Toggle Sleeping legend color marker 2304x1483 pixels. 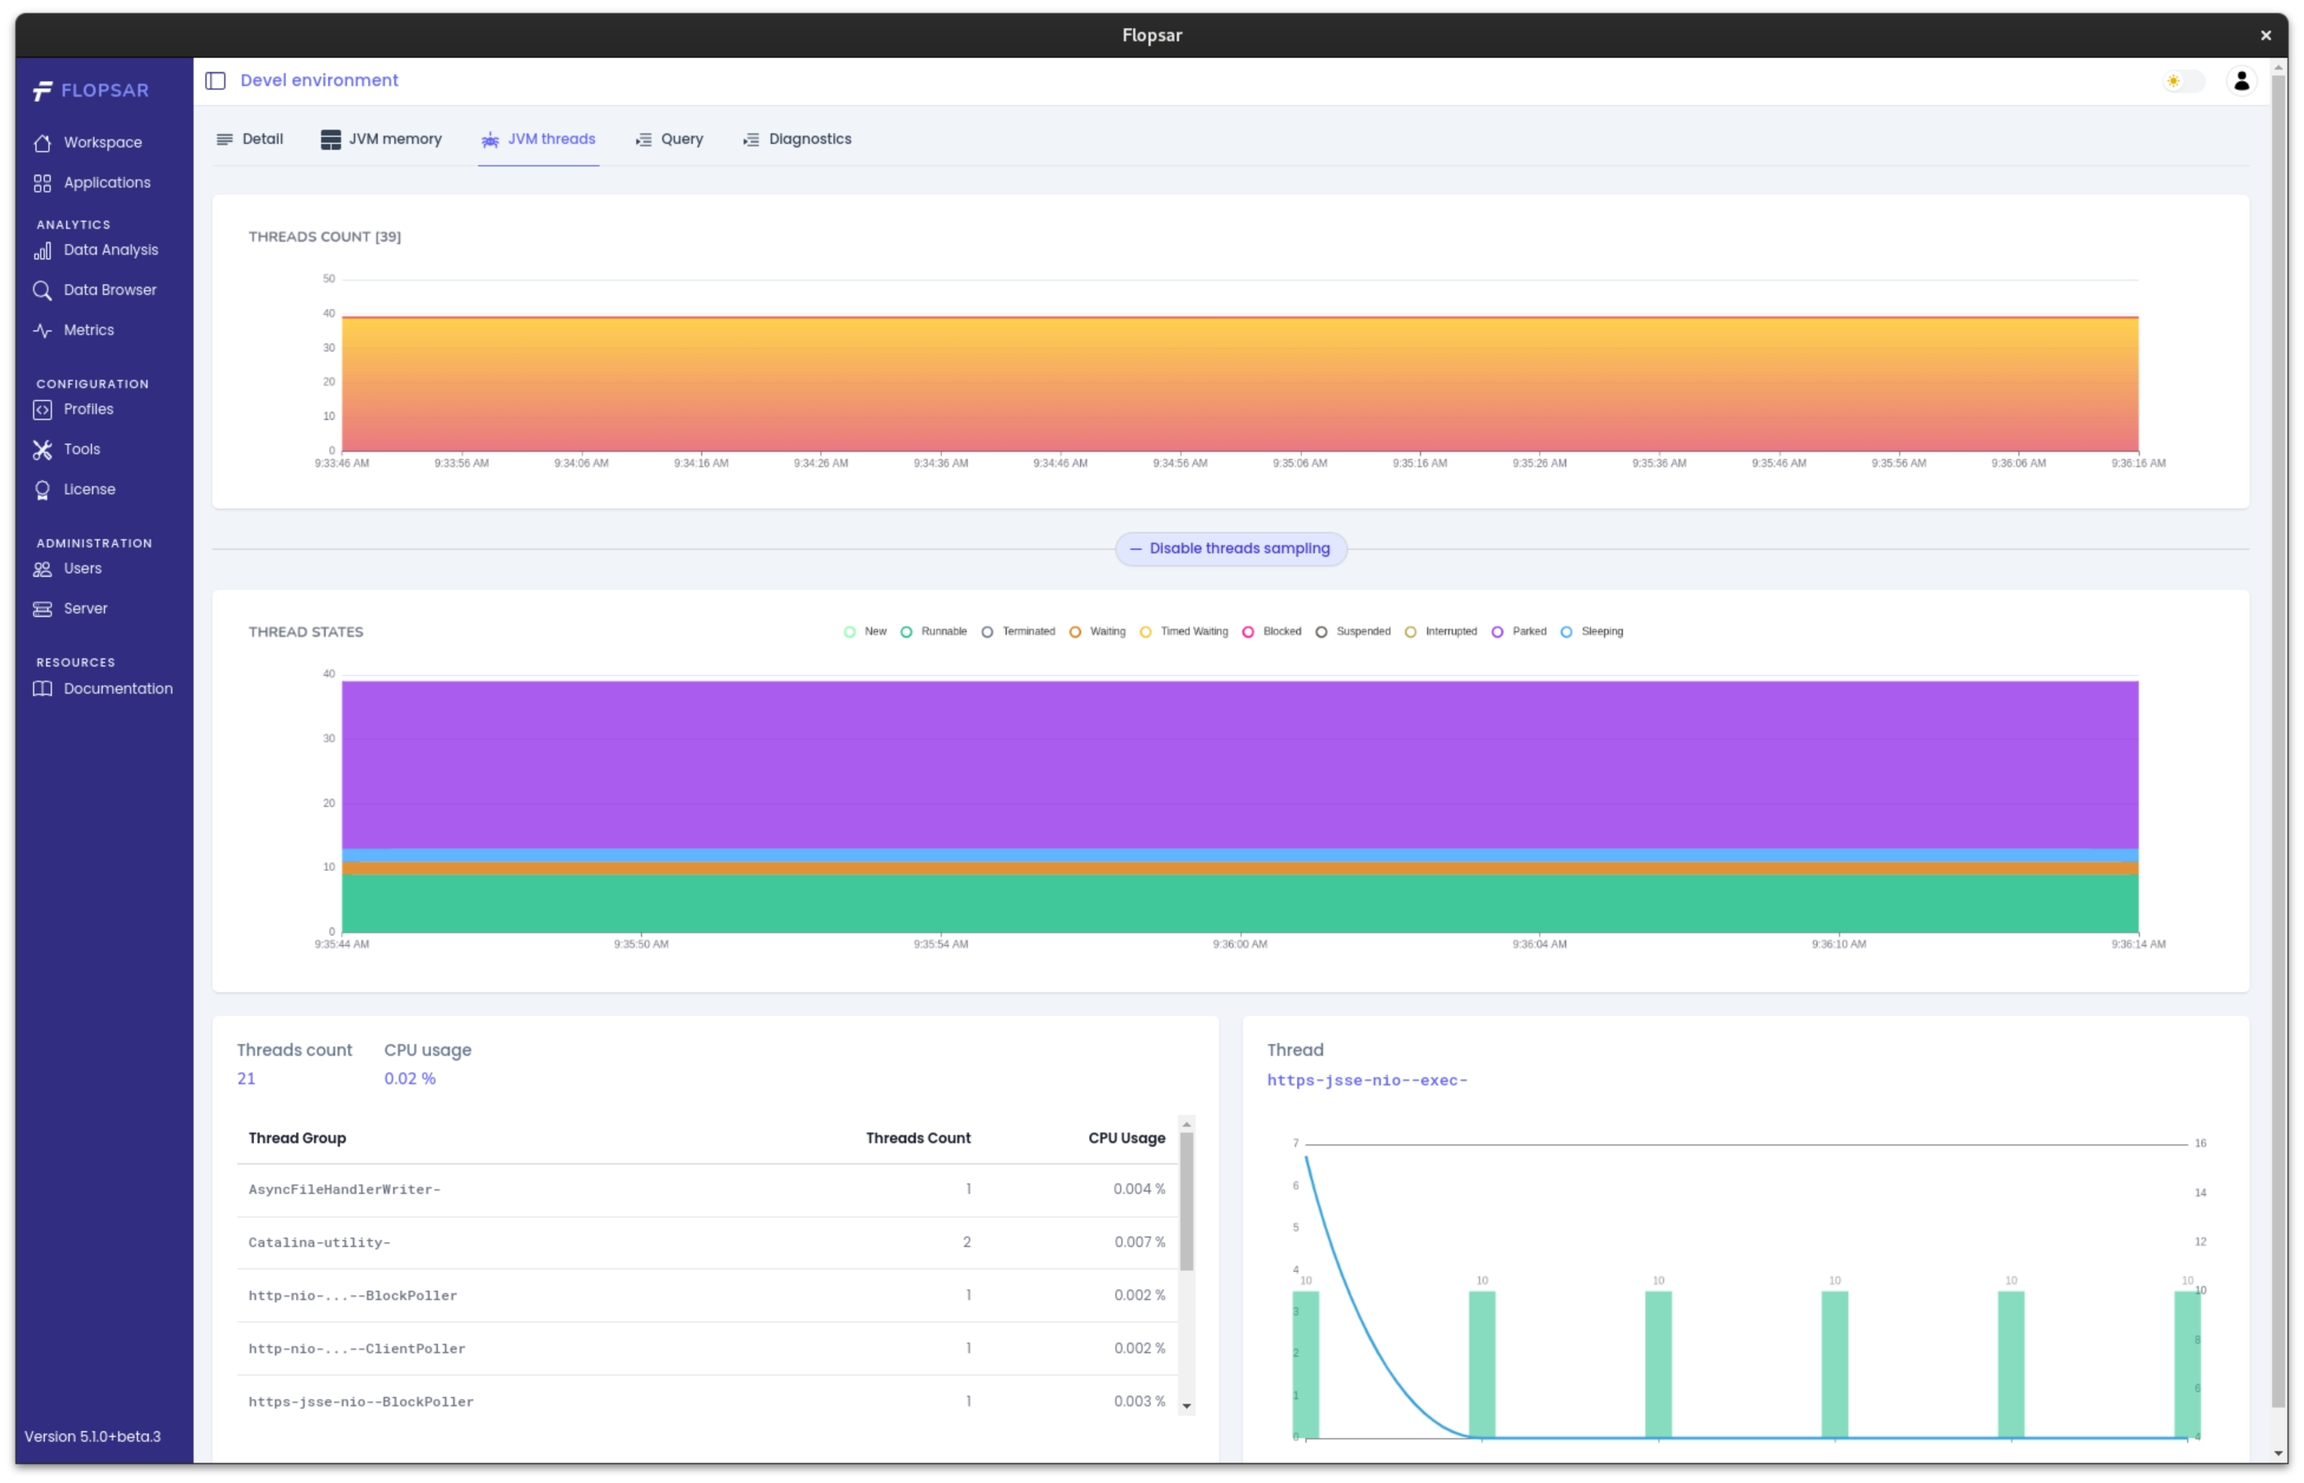pos(1566,631)
